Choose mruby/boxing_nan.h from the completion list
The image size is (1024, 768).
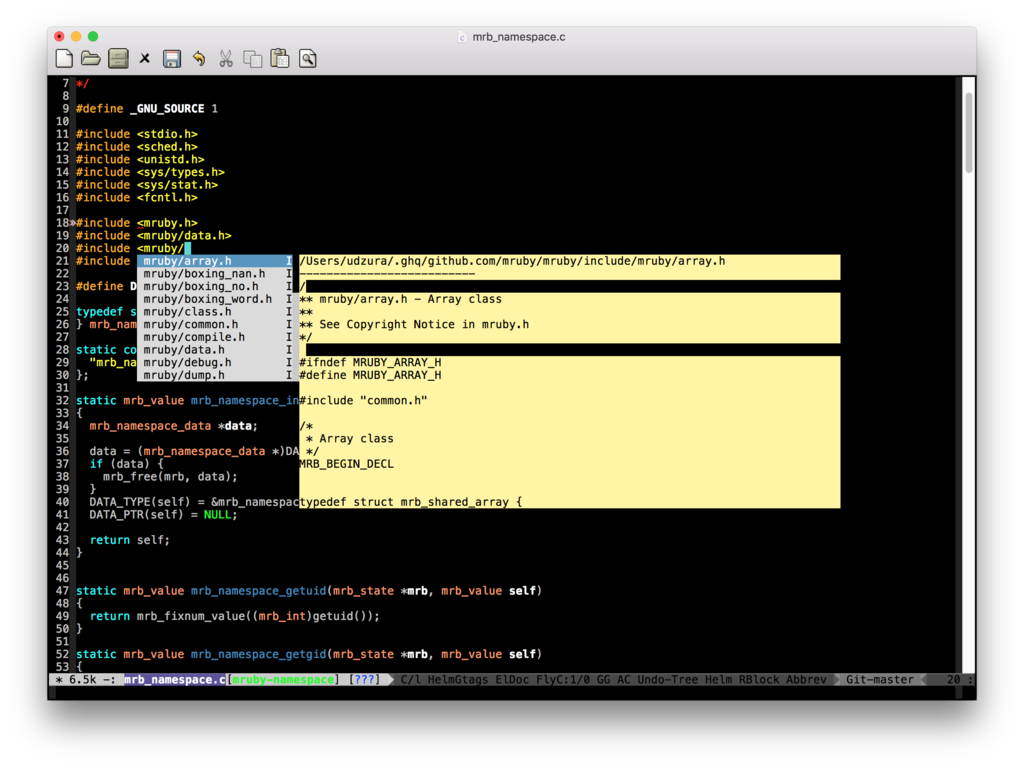tap(214, 274)
